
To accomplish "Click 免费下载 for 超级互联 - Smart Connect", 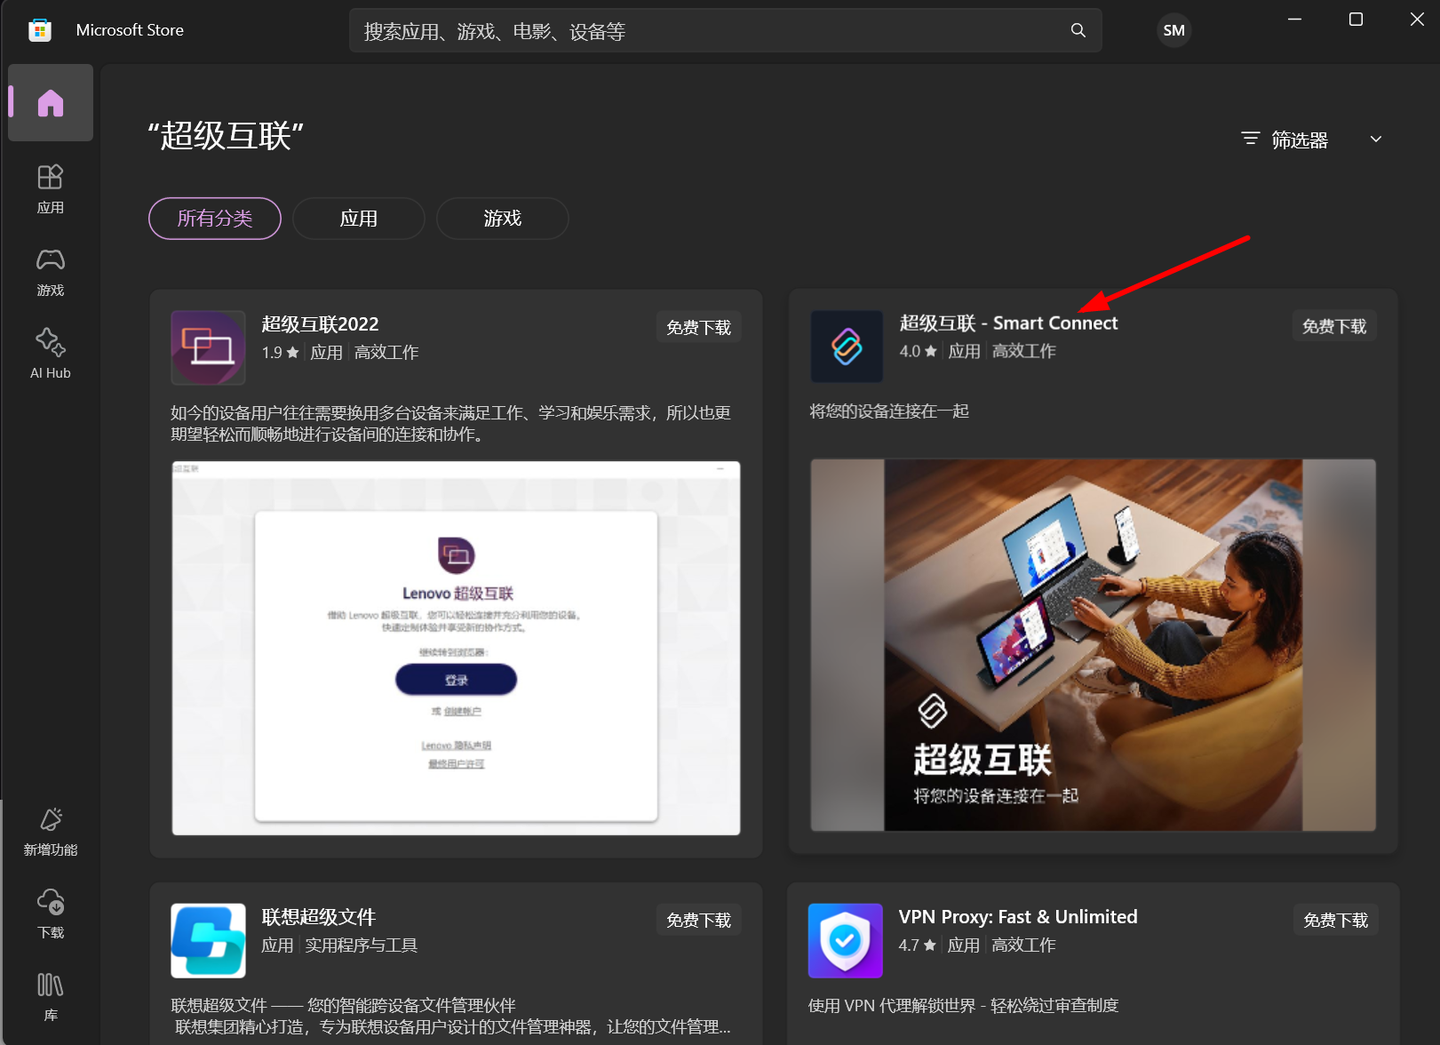I will pos(1334,327).
